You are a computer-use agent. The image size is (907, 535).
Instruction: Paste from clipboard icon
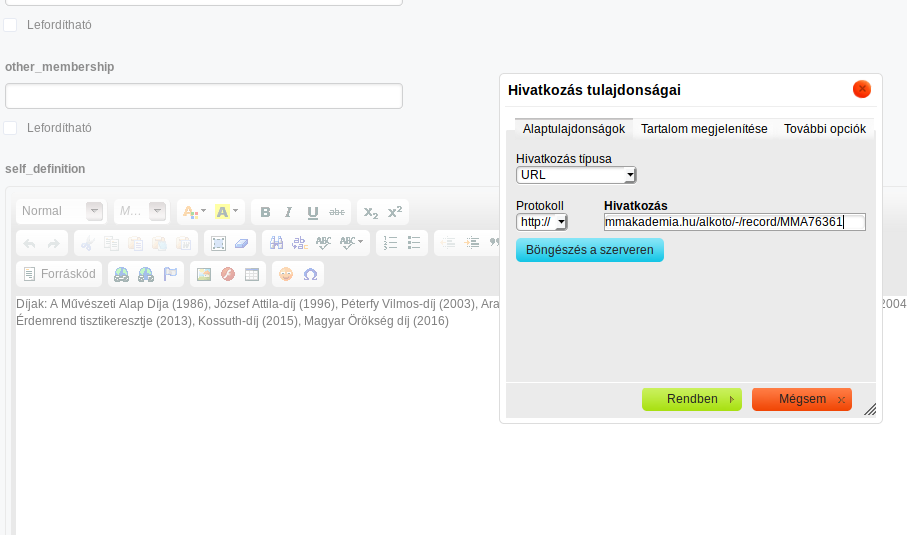[135, 243]
